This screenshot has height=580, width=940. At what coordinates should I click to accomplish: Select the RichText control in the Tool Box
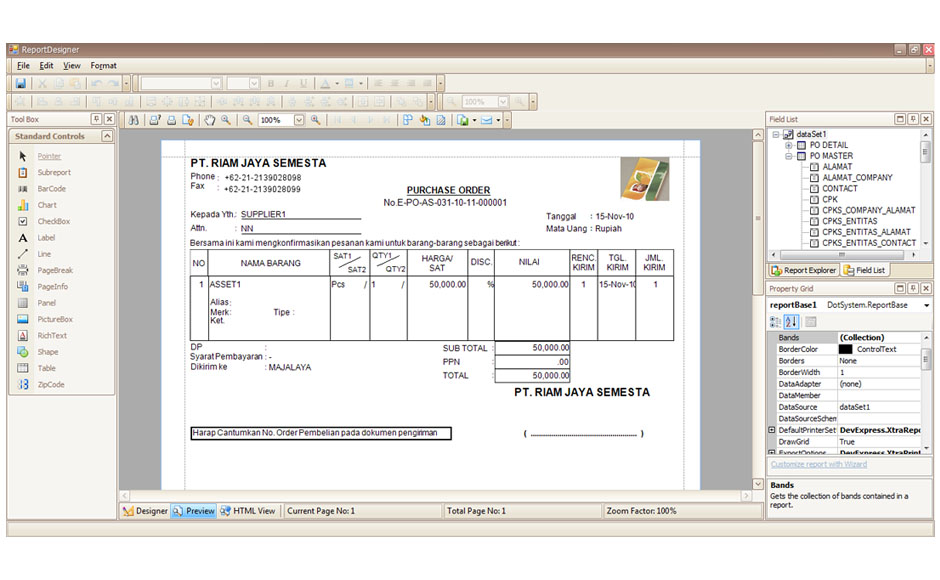51,336
